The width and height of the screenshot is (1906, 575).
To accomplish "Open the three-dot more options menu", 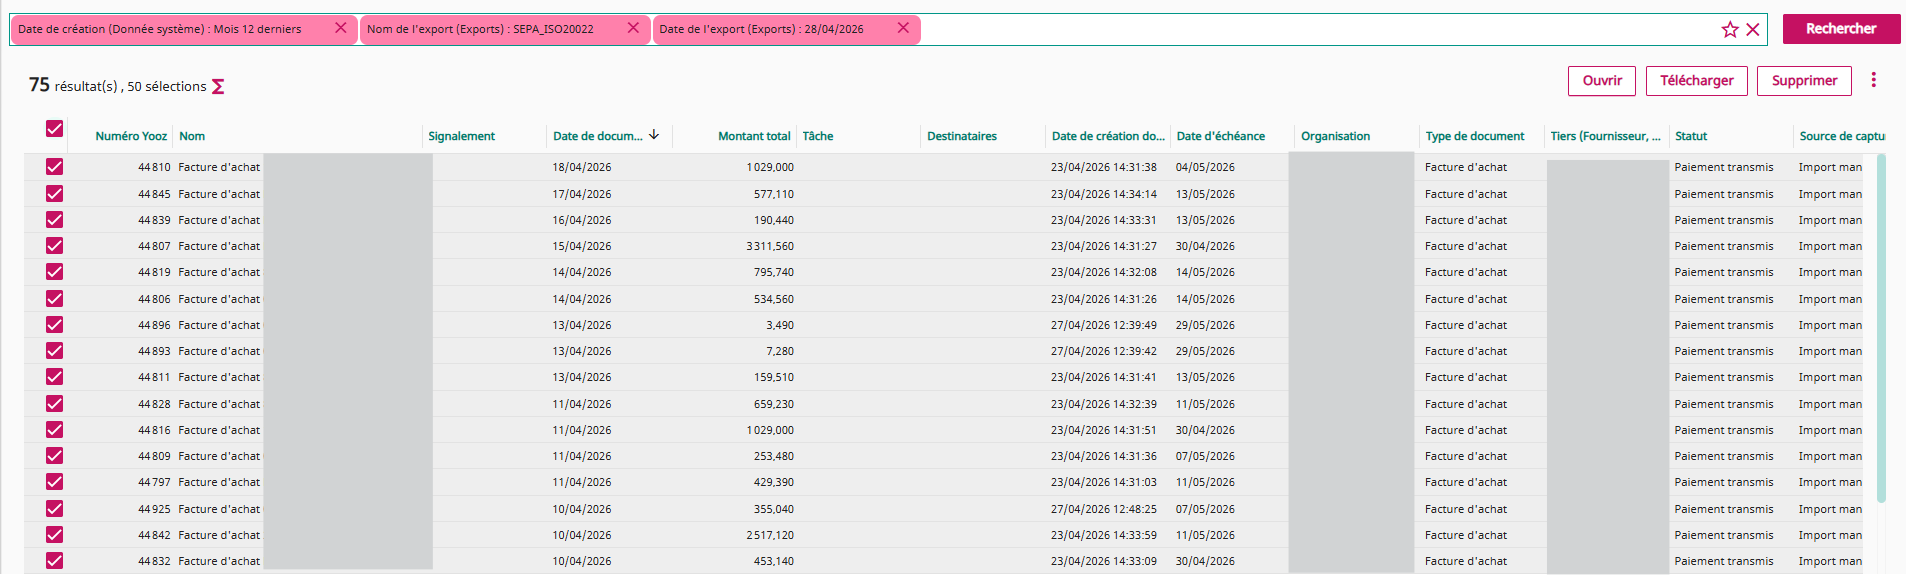I will point(1873,80).
